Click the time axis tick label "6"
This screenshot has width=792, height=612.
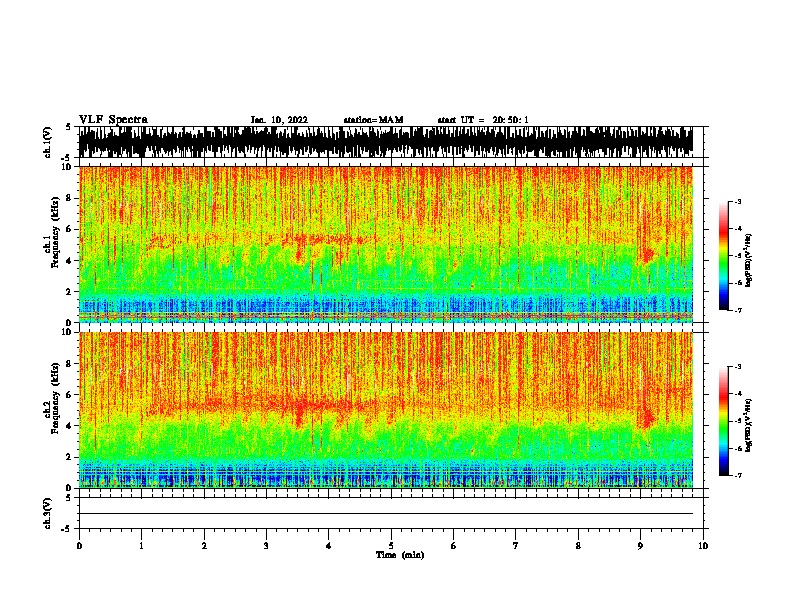tap(454, 546)
